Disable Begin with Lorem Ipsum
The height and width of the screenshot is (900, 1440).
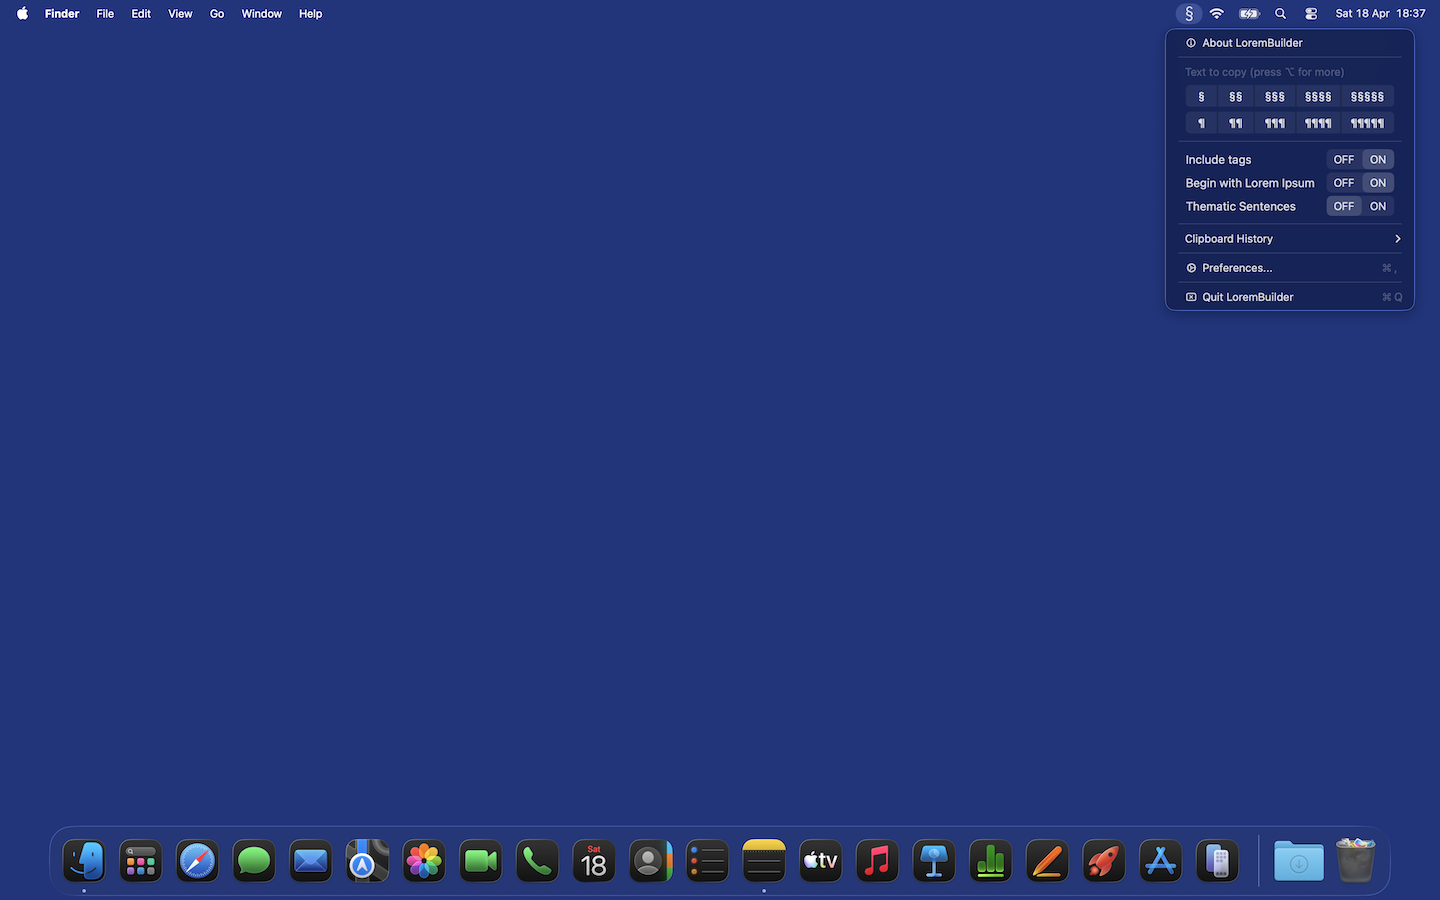pos(1343,182)
